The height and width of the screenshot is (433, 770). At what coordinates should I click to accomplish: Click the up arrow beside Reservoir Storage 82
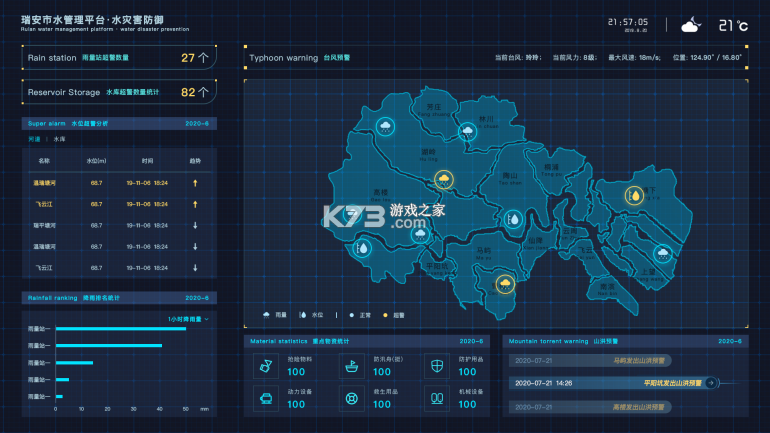(203, 92)
